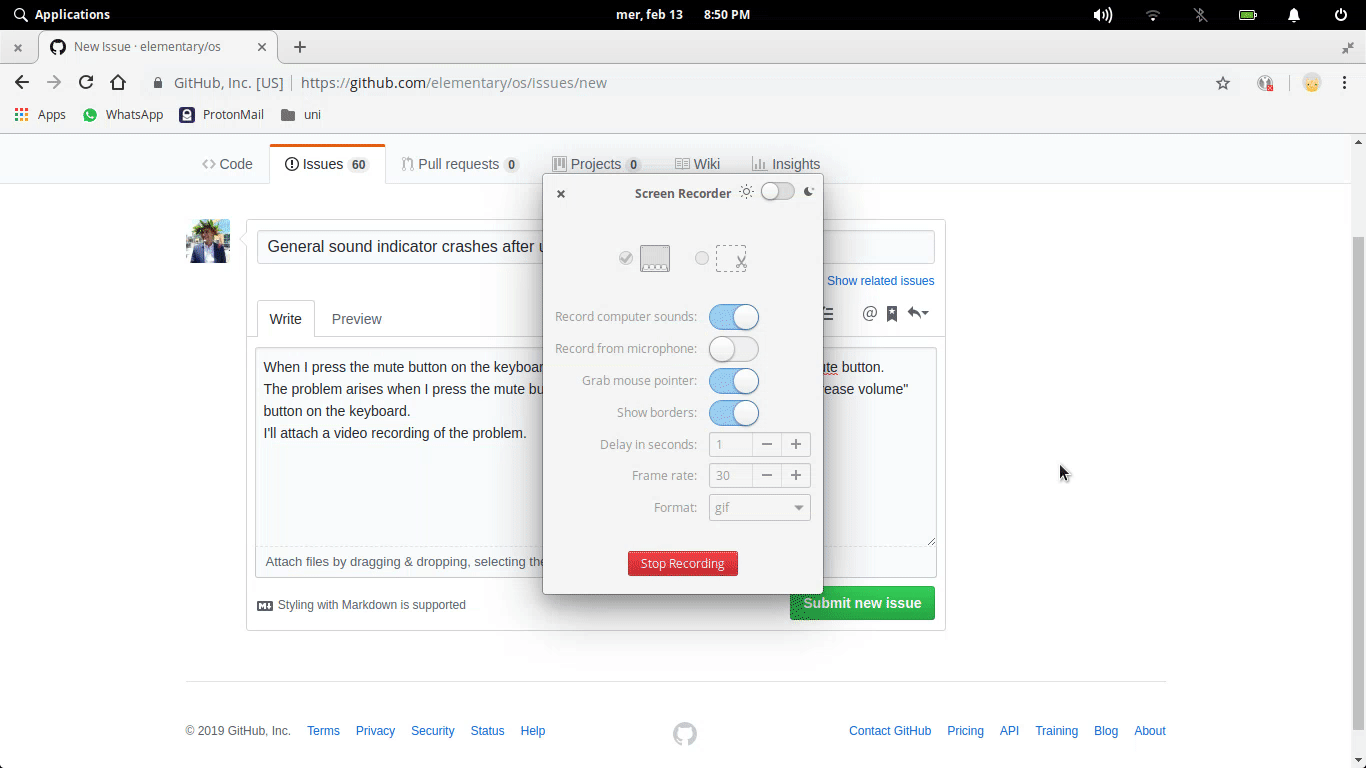
Task: Open the Issues repository tab
Action: [327, 164]
